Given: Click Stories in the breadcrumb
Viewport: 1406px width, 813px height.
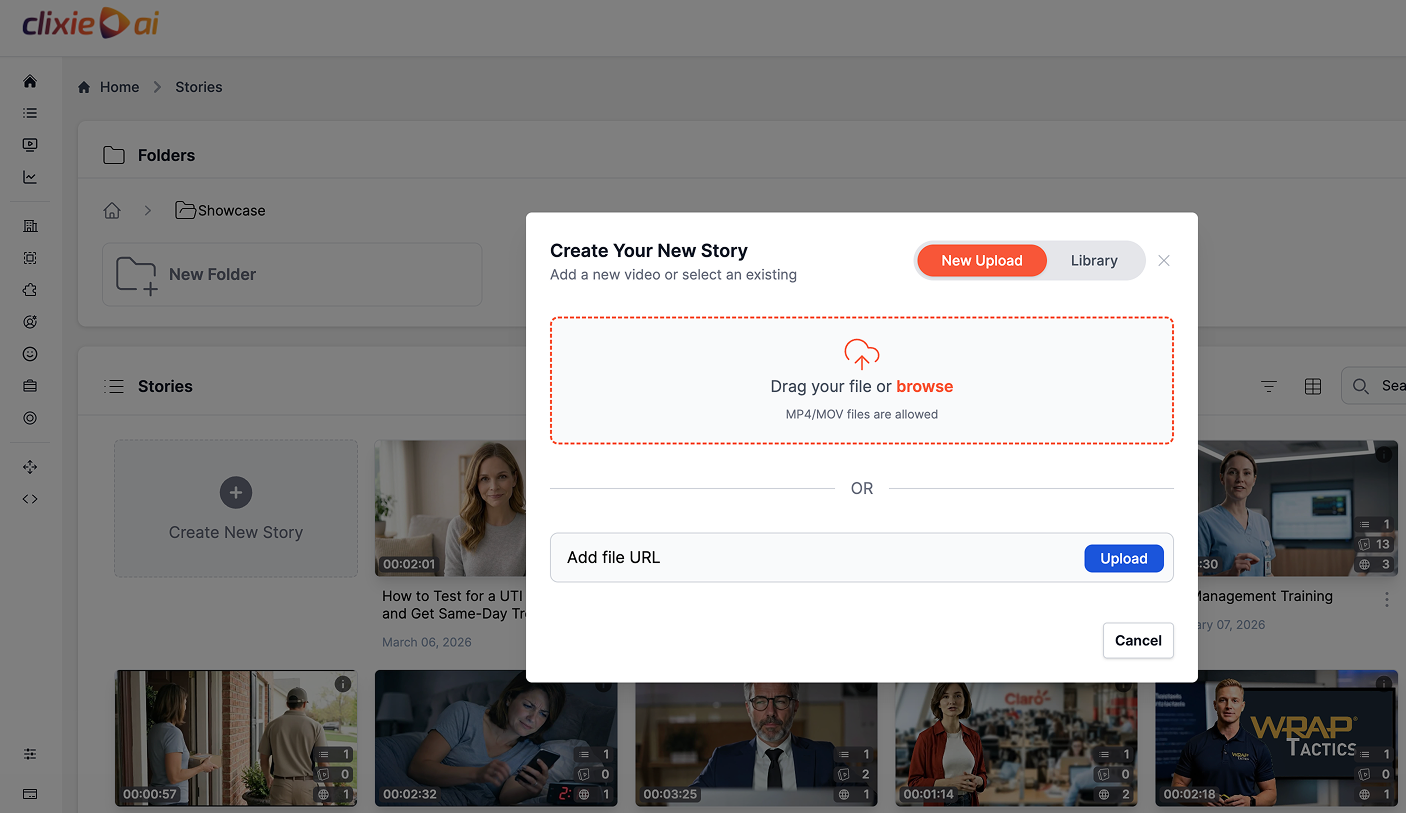Looking at the screenshot, I should [199, 87].
